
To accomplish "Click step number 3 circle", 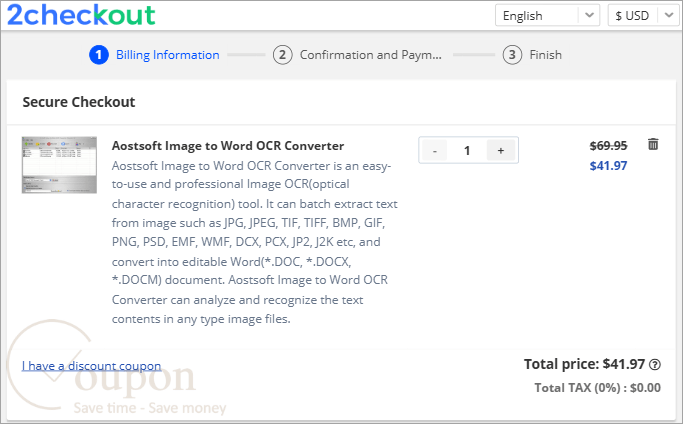I will [x=512, y=55].
